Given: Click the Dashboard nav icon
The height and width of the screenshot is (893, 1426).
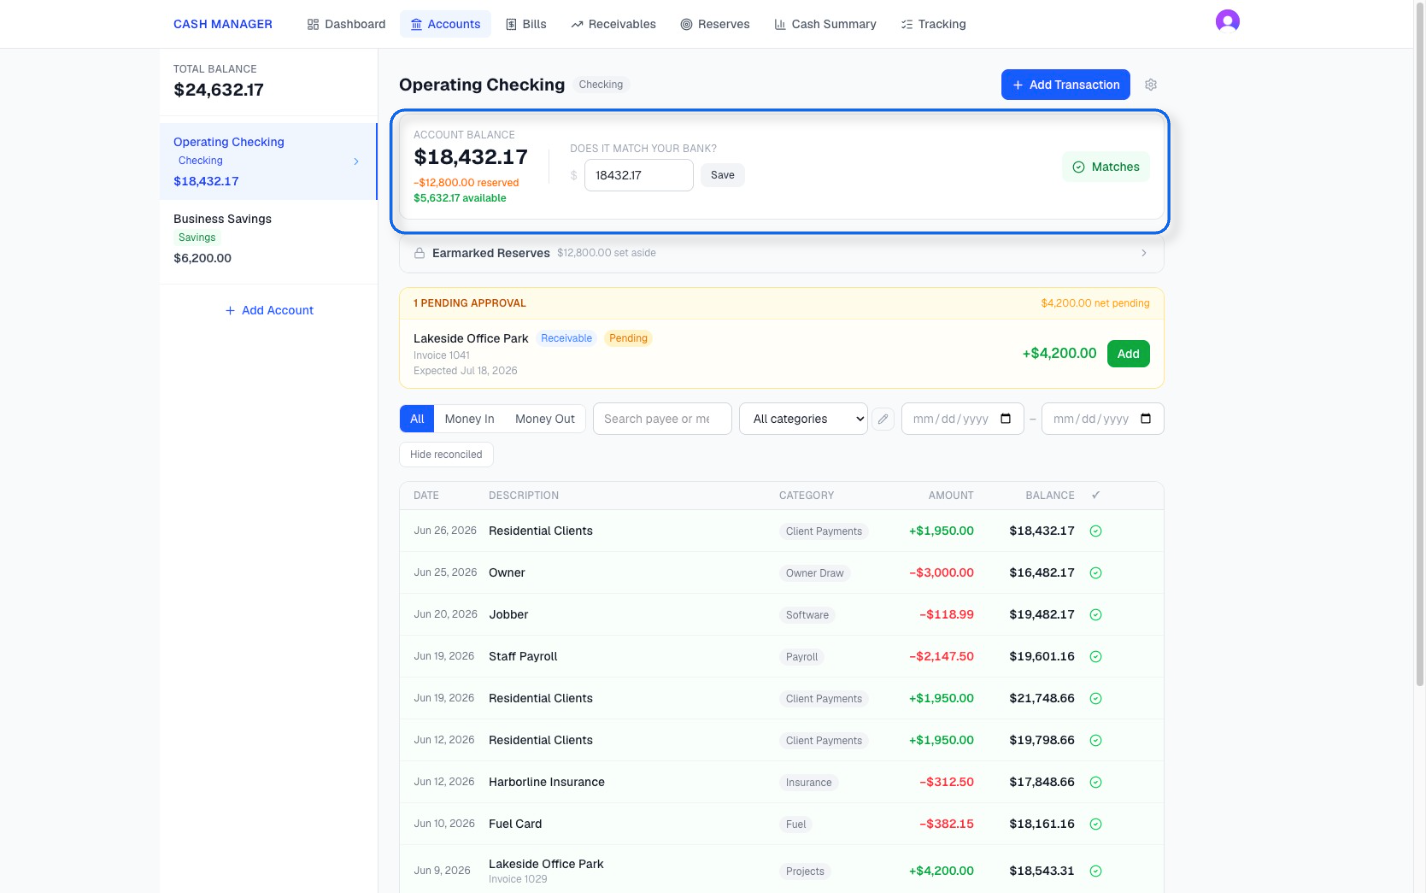Looking at the screenshot, I should 313,24.
